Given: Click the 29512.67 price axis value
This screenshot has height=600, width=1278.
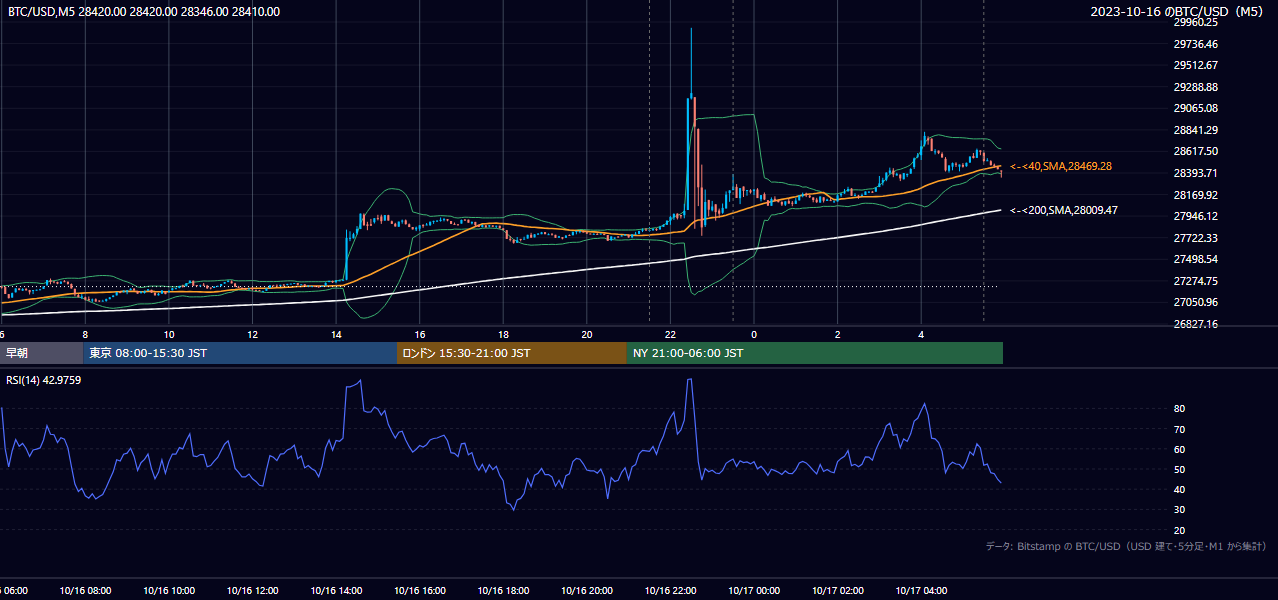Looking at the screenshot, I should point(1196,65).
